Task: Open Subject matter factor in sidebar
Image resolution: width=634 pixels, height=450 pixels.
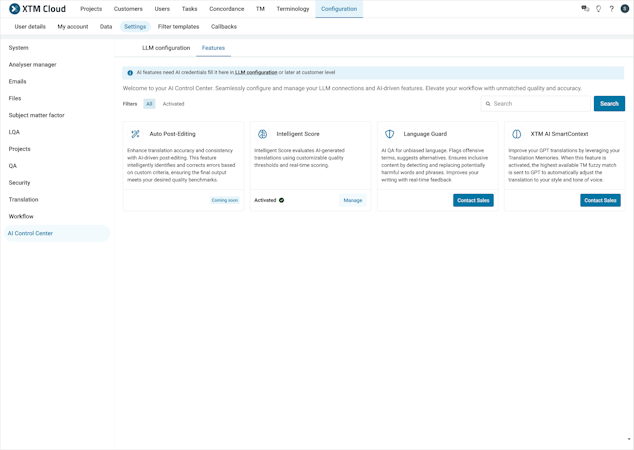Action: [x=36, y=115]
